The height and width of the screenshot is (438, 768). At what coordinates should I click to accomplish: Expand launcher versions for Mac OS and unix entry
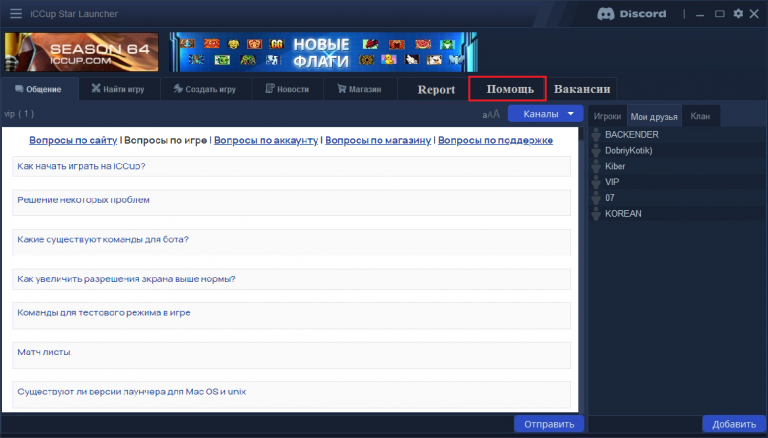(291, 394)
